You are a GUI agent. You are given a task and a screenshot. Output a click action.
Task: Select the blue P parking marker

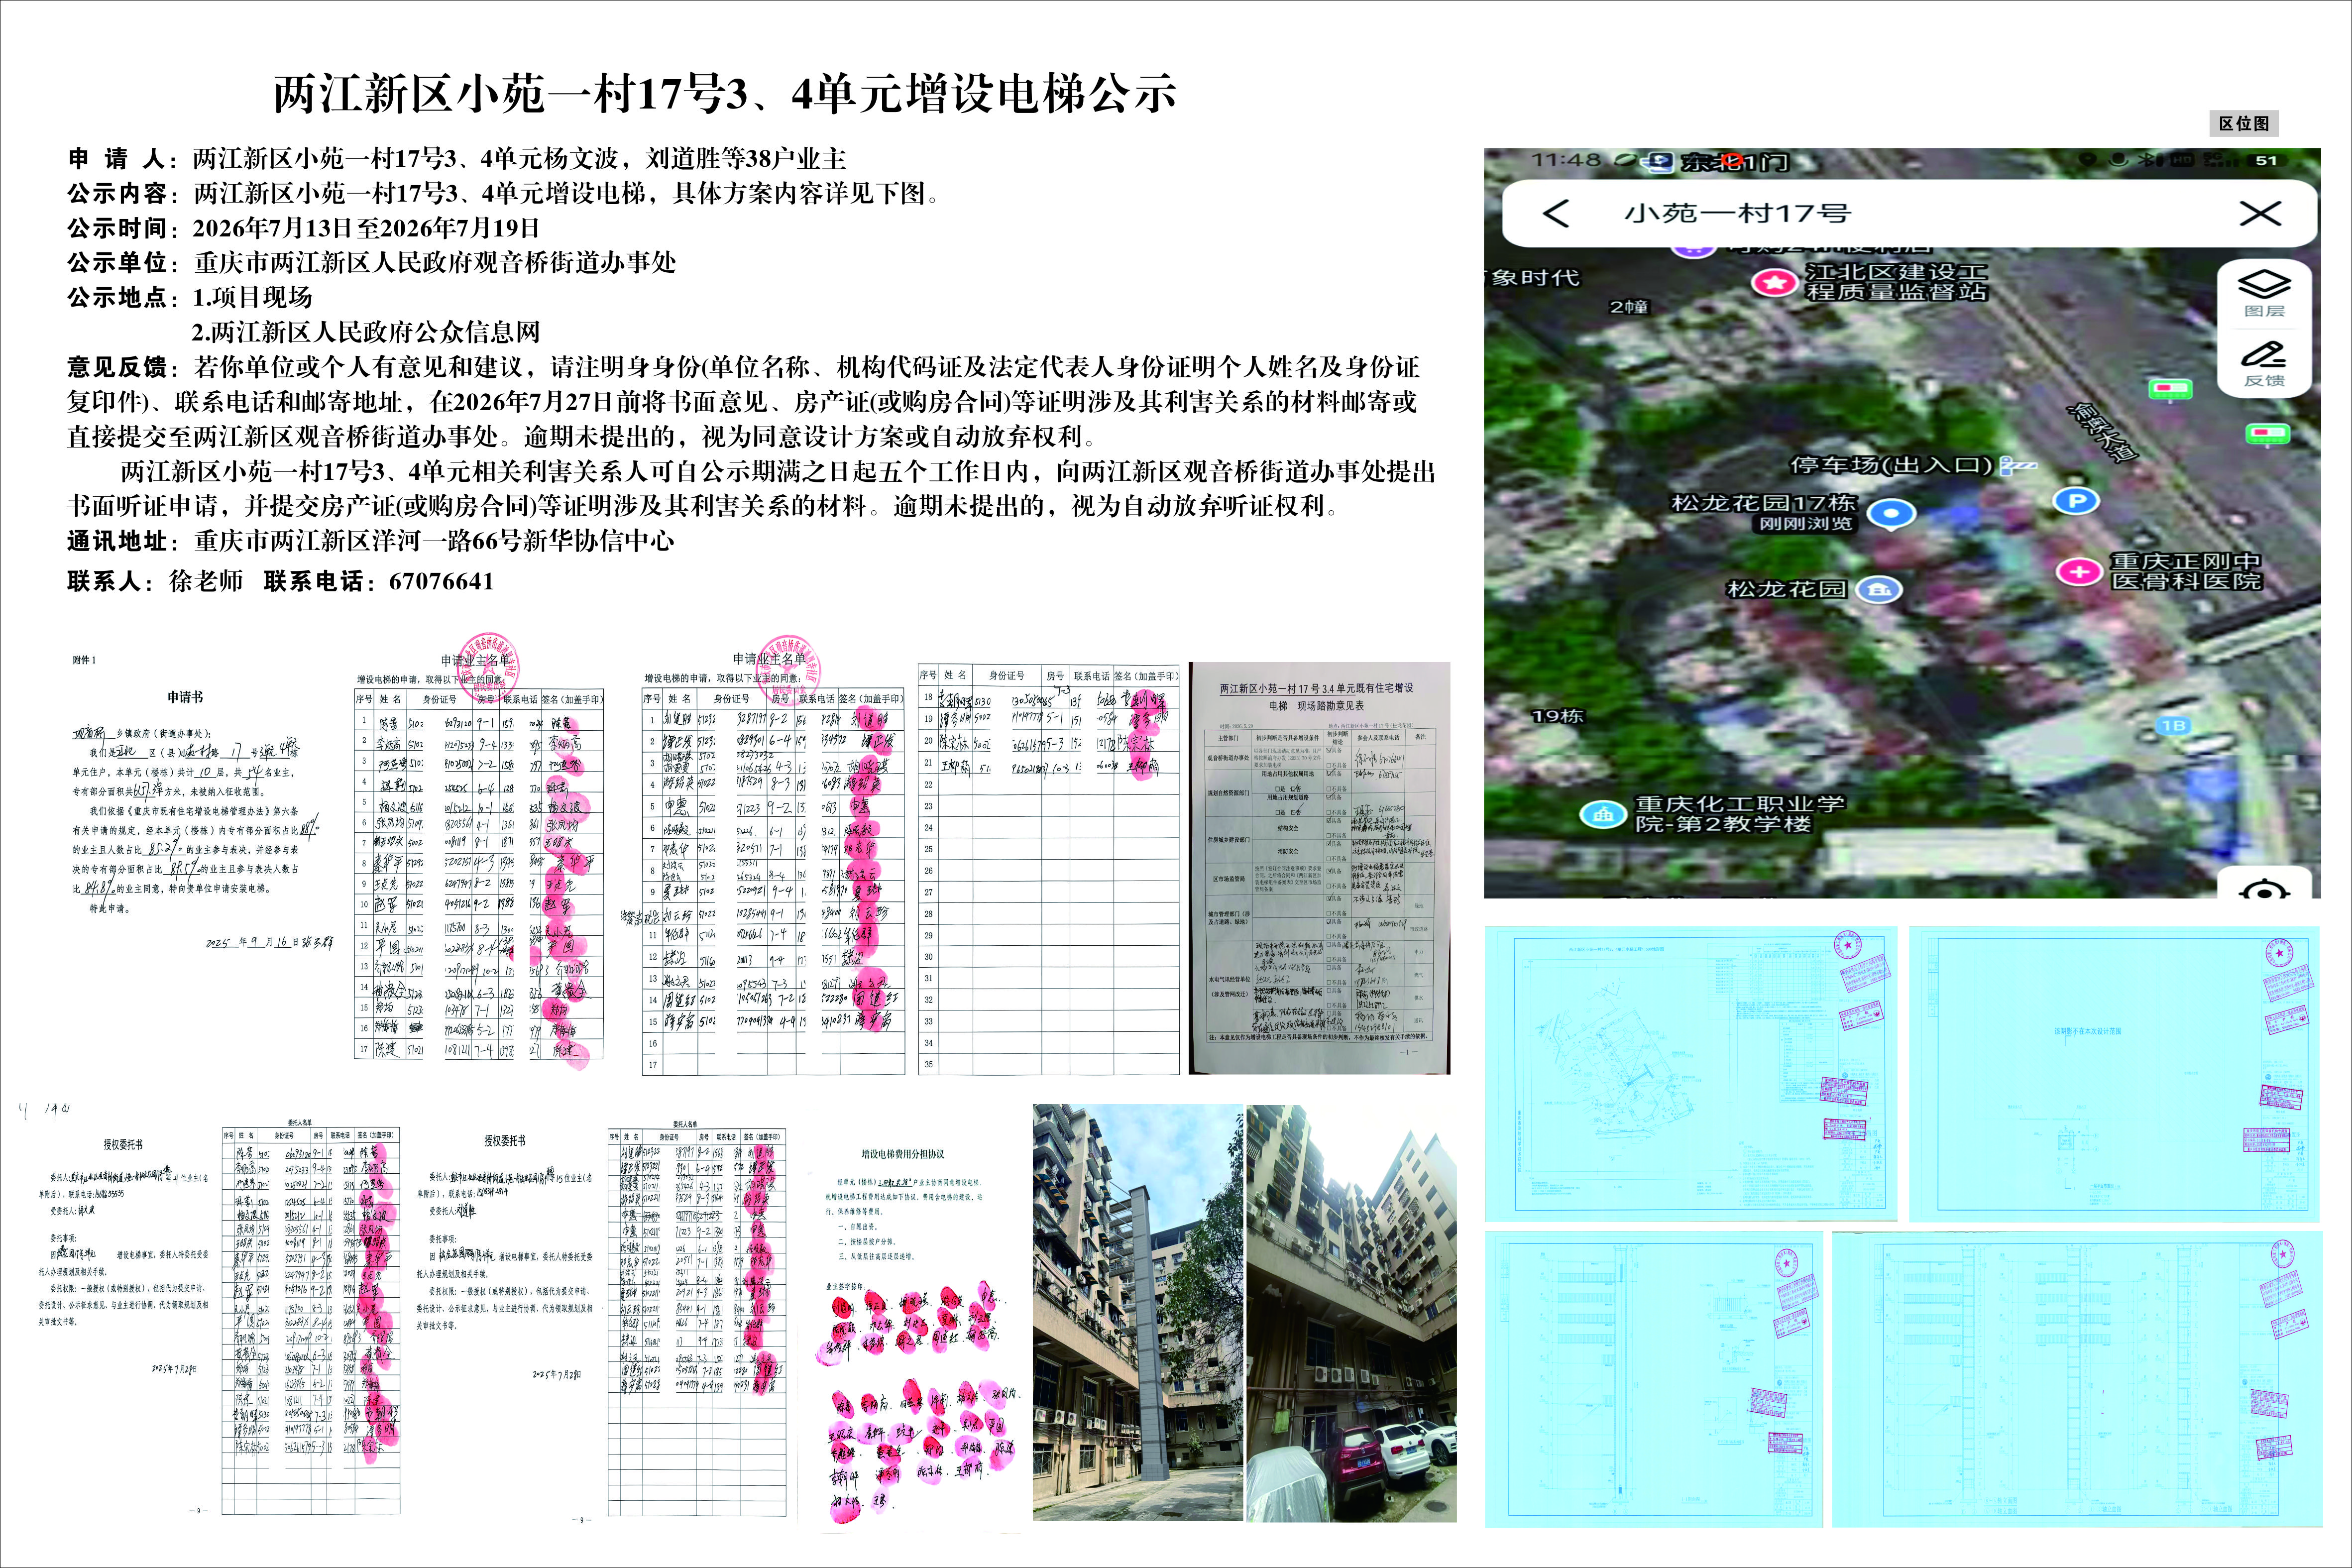pyautogui.click(x=2076, y=501)
